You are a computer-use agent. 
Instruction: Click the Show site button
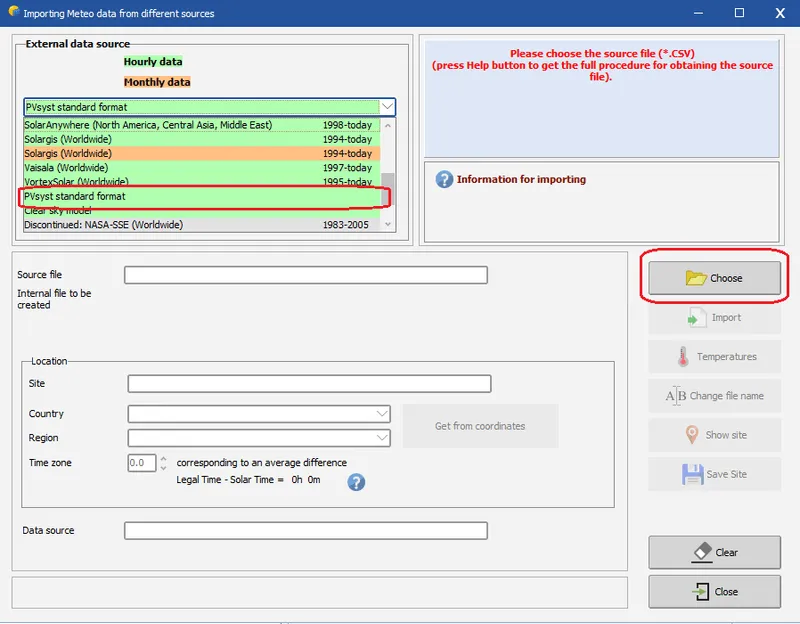[714, 435]
